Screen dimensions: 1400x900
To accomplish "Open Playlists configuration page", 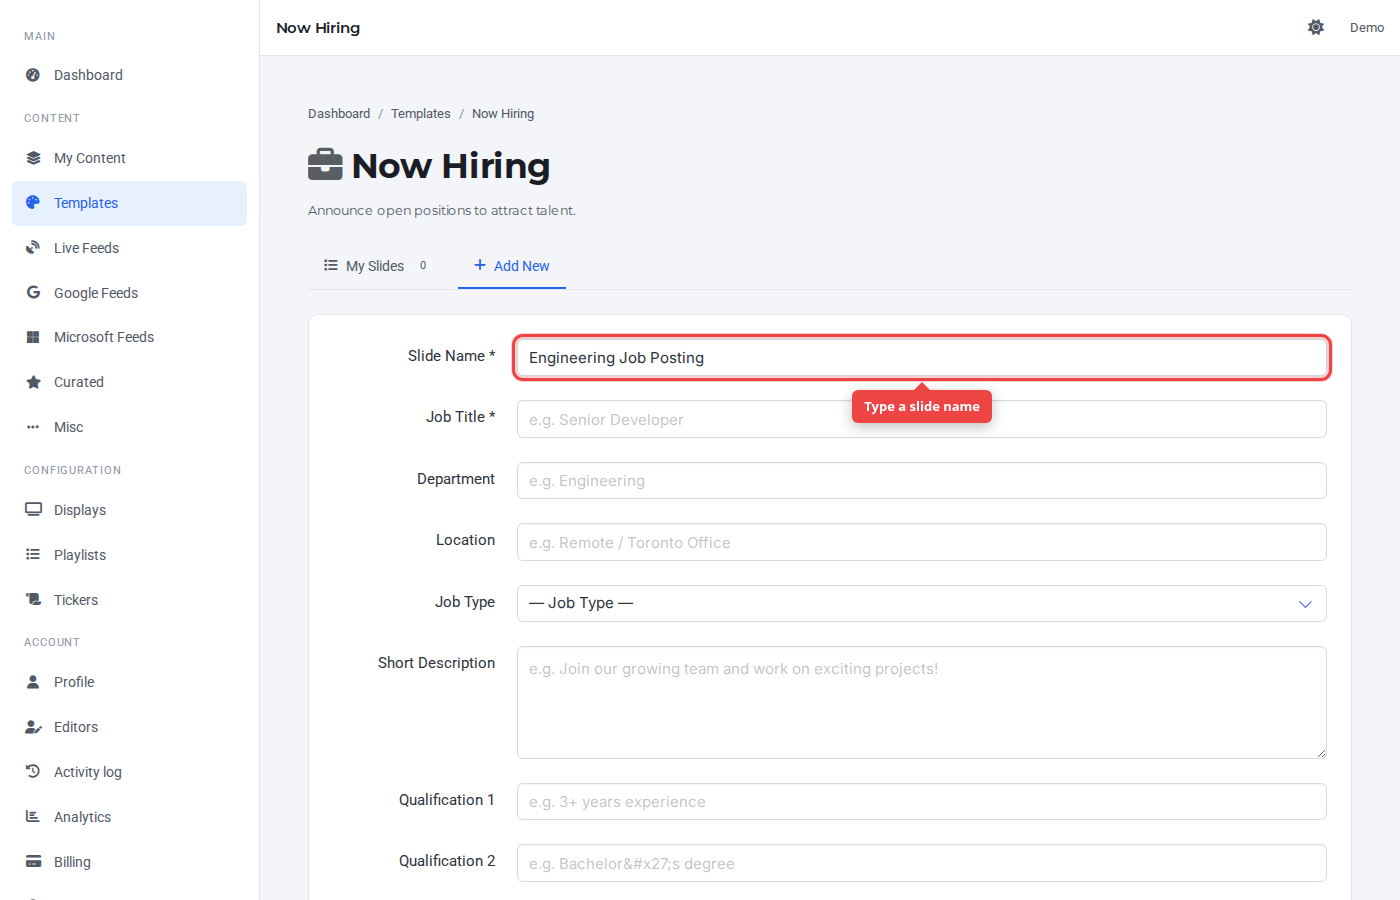I will pos(129,555).
